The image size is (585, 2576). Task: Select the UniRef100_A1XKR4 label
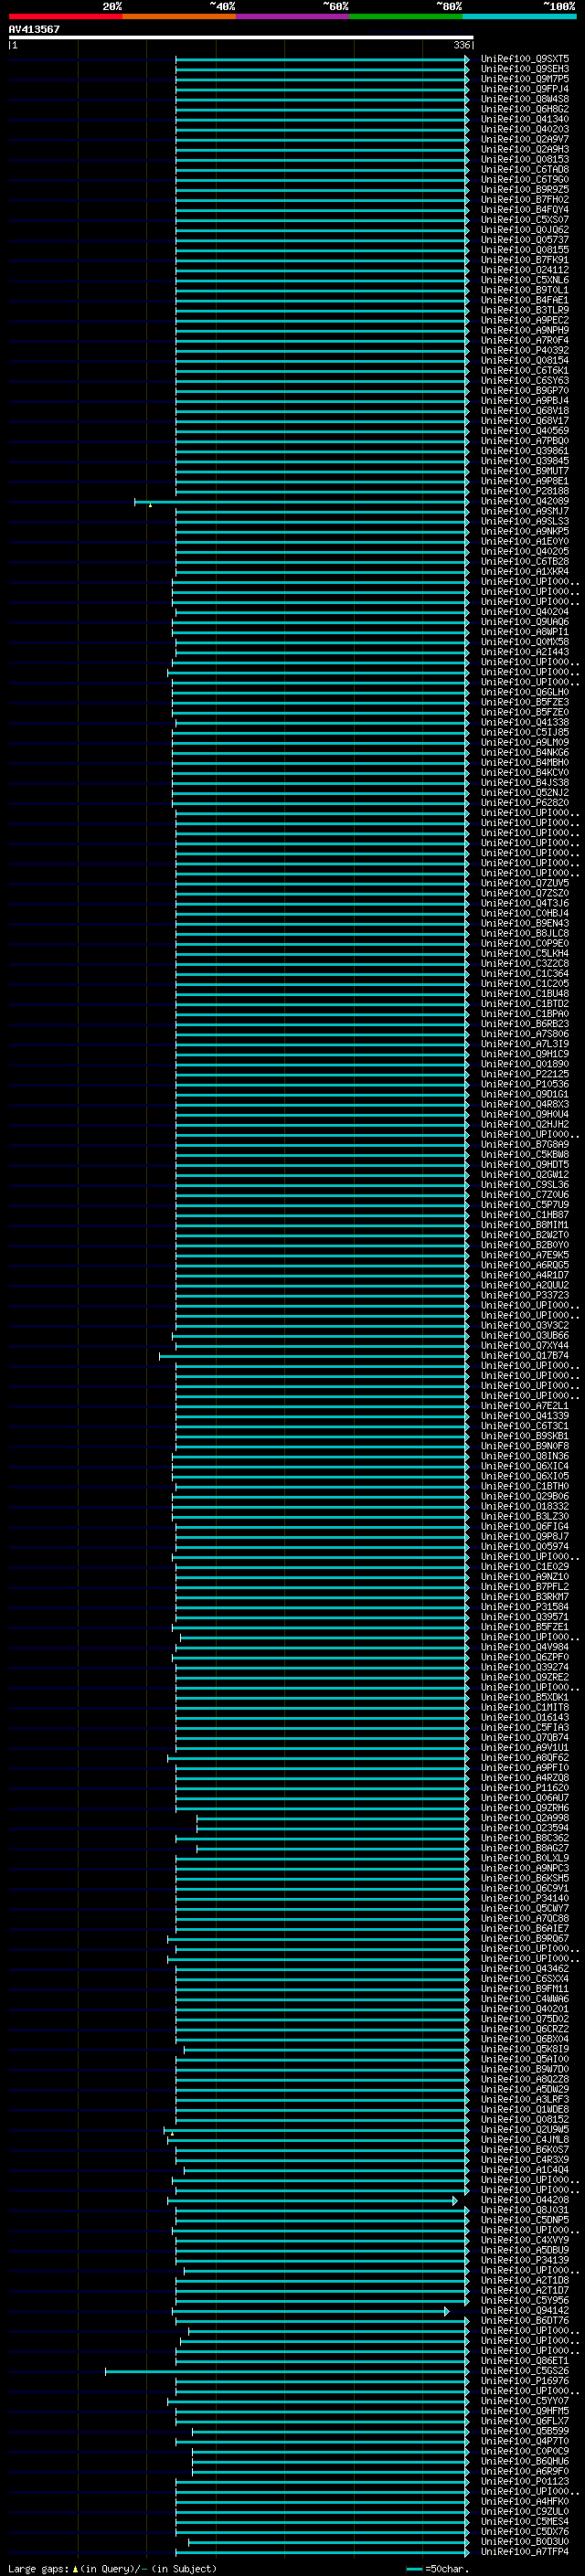[524, 571]
